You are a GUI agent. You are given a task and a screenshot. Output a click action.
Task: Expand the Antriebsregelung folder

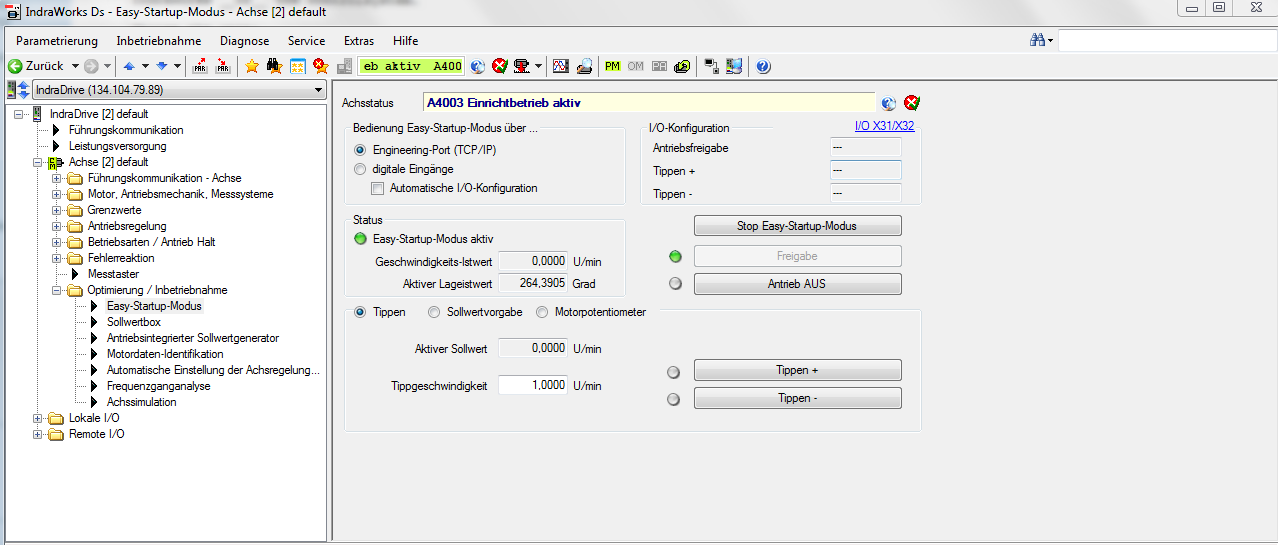(57, 226)
